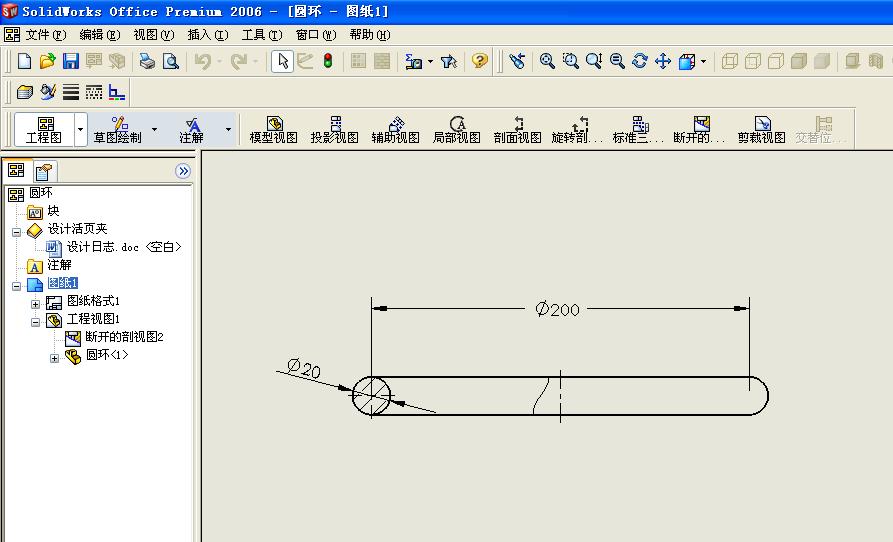Print the drawing with the printer icon

[x=148, y=61]
